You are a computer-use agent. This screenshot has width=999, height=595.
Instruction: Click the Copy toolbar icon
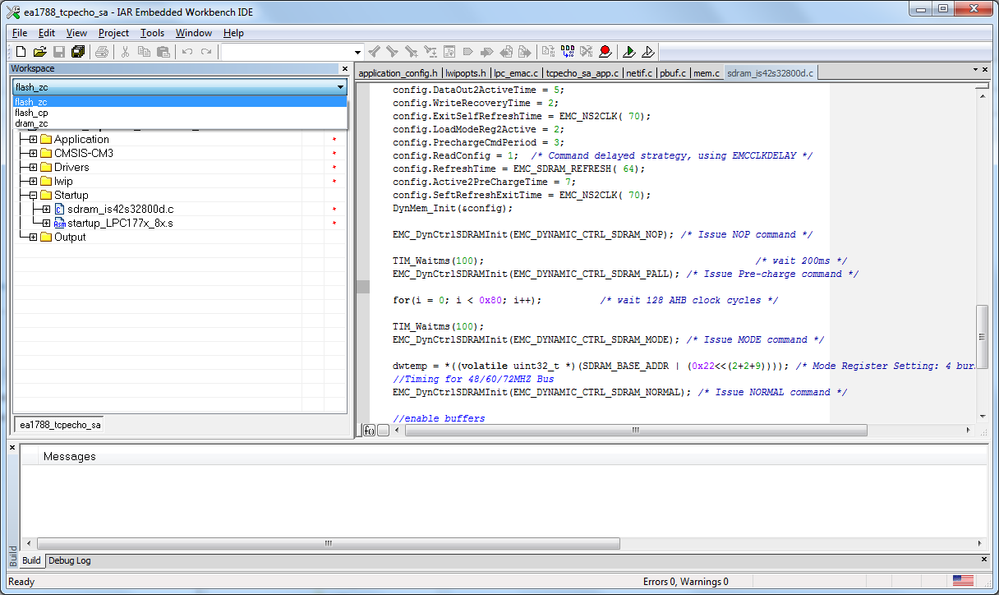[144, 52]
